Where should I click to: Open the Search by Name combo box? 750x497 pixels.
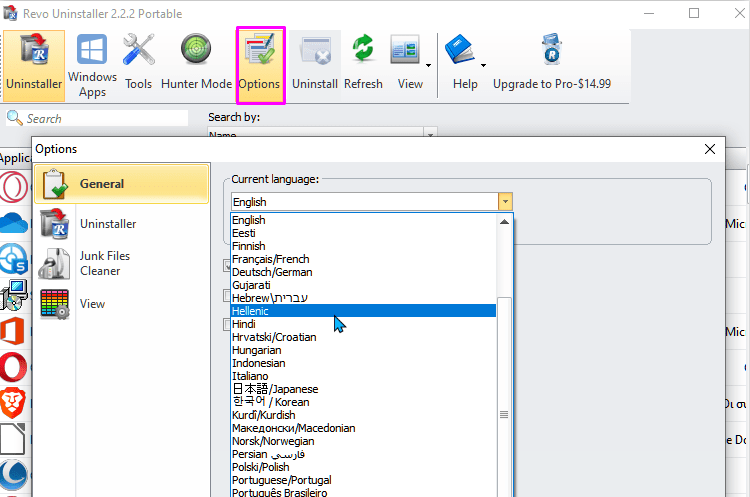322,133
